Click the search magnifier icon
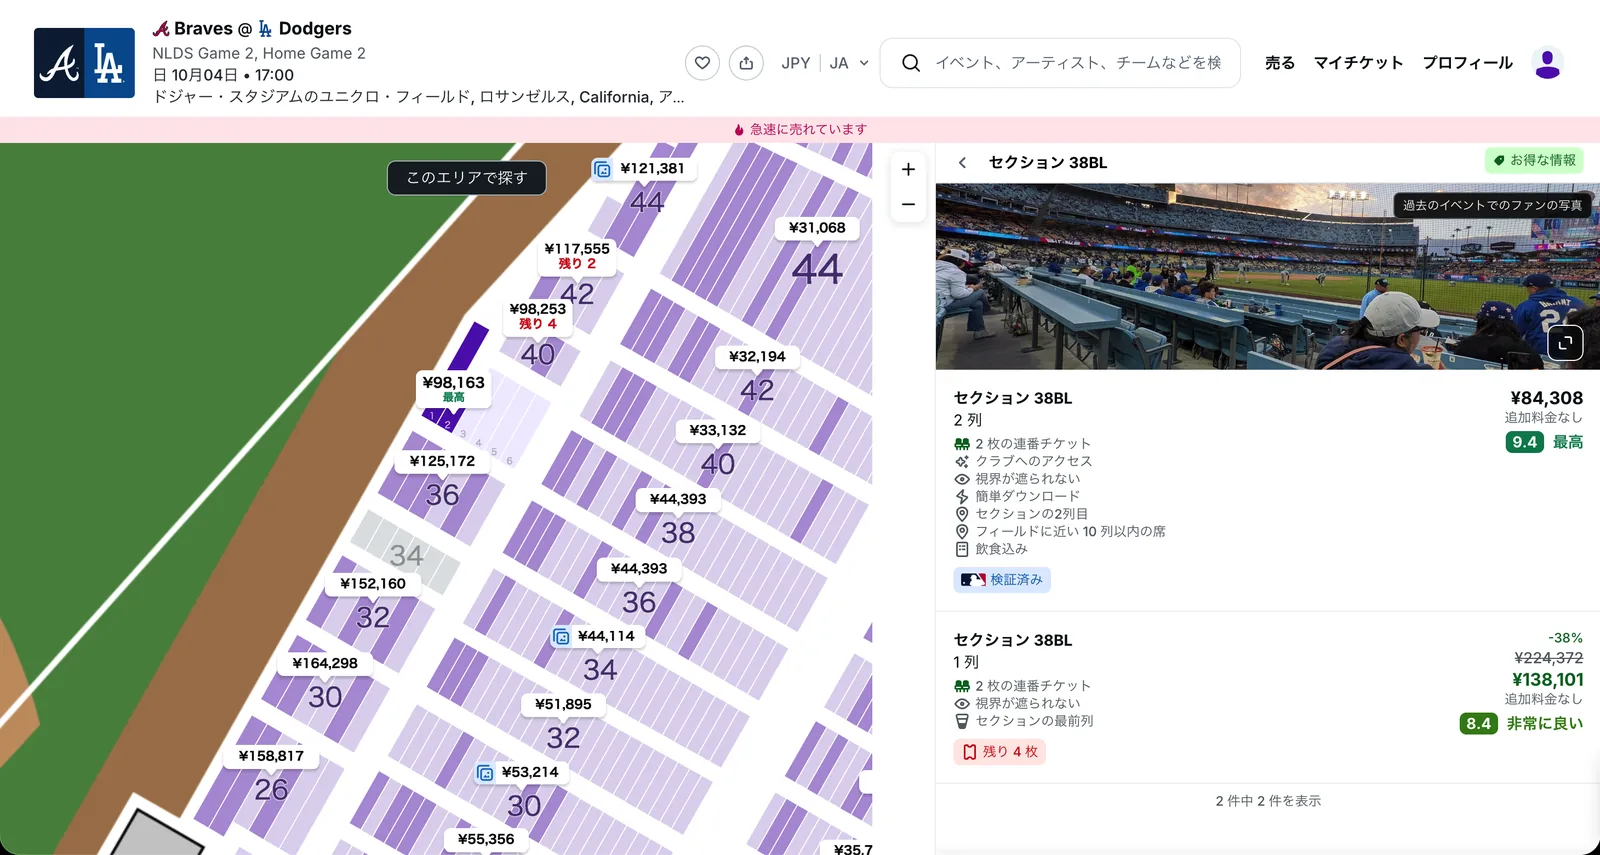Viewport: 1600px width, 855px height. tap(910, 63)
